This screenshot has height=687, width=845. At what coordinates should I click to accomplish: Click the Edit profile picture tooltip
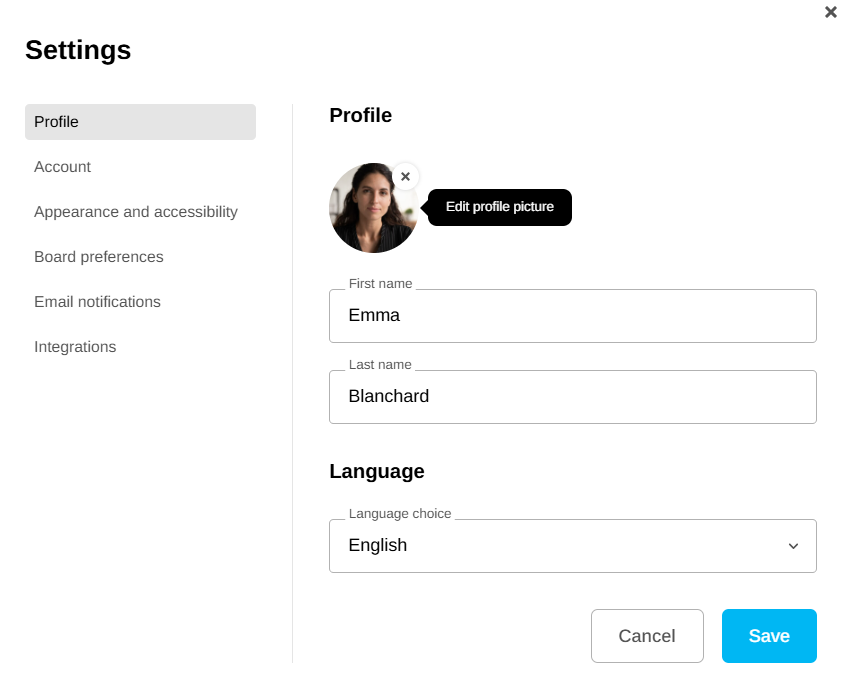pos(499,207)
